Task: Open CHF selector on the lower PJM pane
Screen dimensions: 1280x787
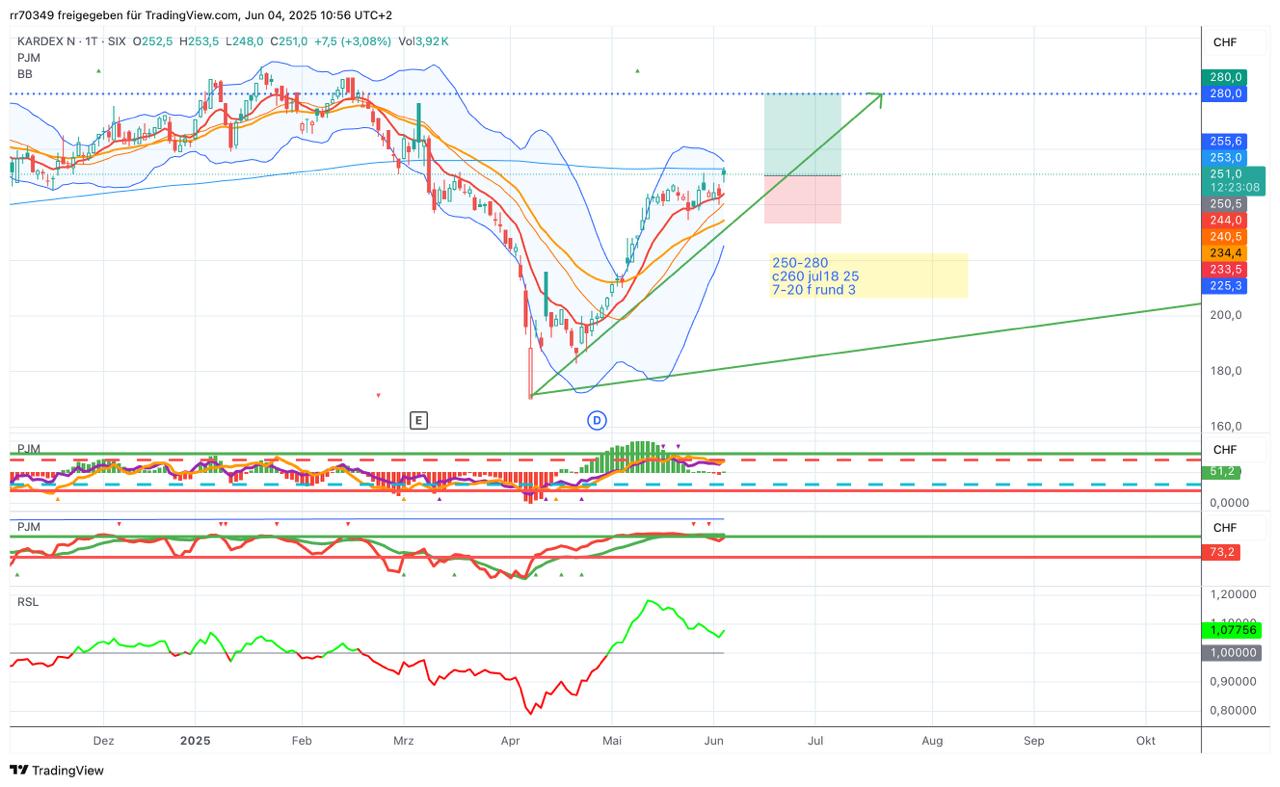Action: (1225, 527)
